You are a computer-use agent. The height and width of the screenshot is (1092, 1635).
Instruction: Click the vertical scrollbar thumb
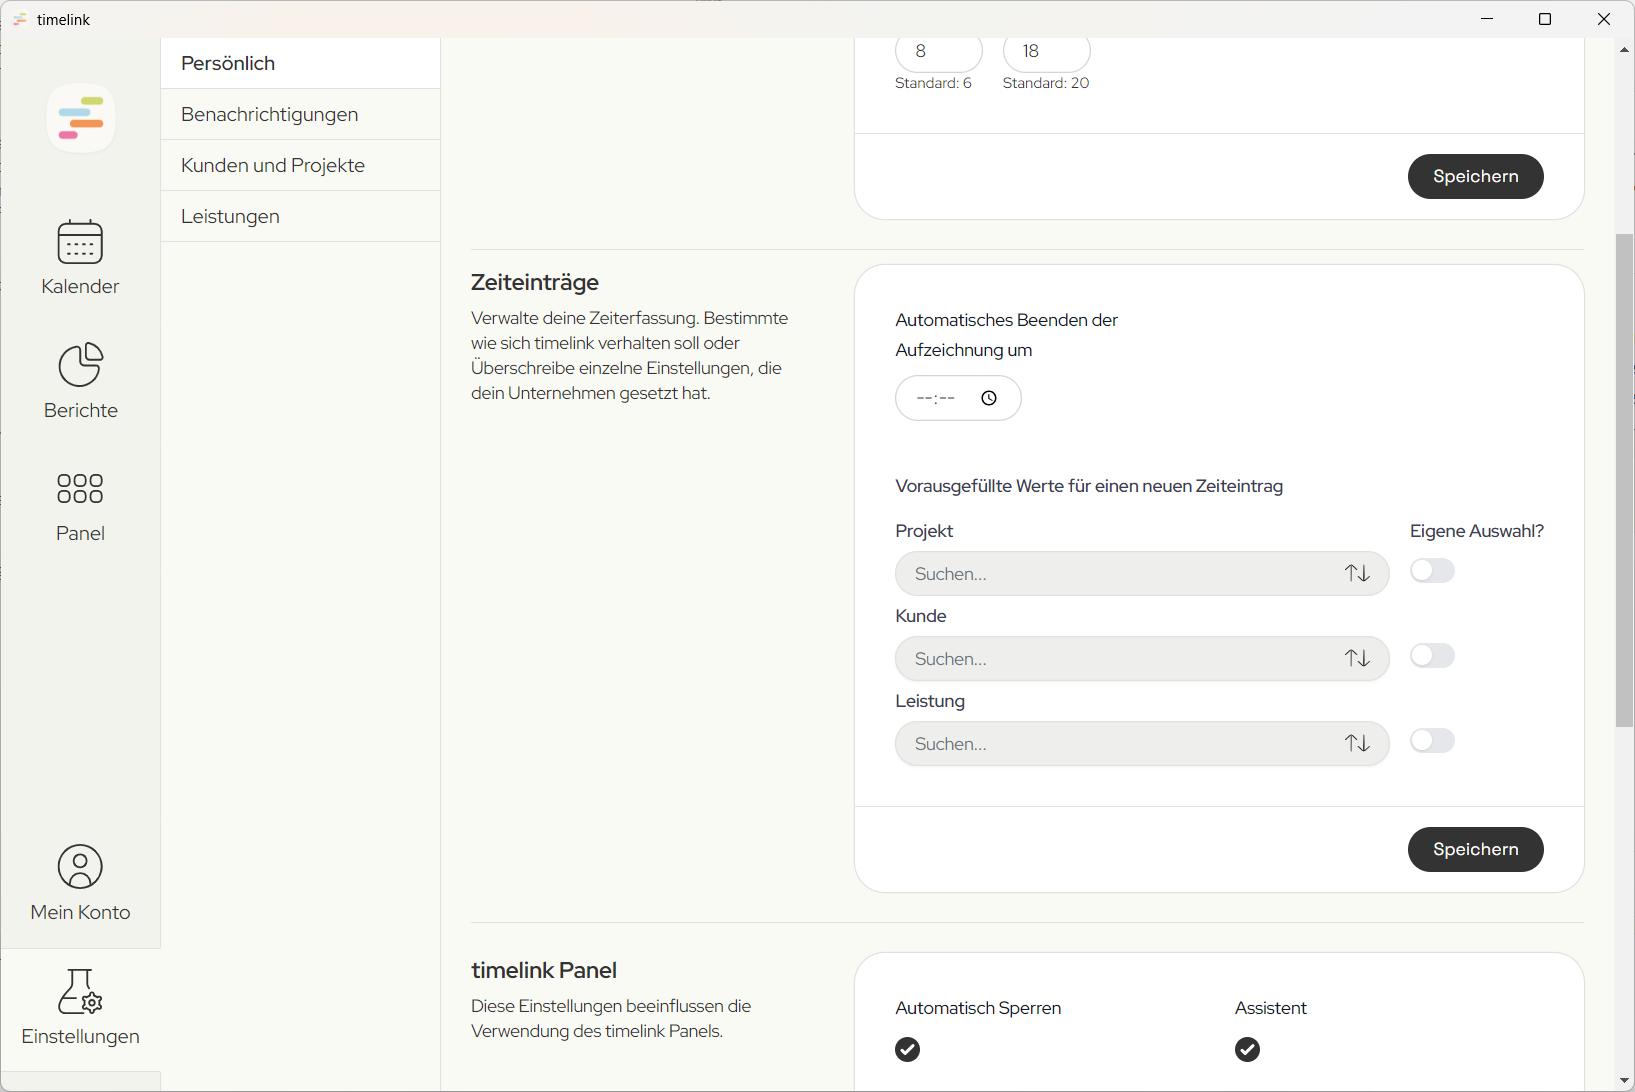tap(1625, 480)
